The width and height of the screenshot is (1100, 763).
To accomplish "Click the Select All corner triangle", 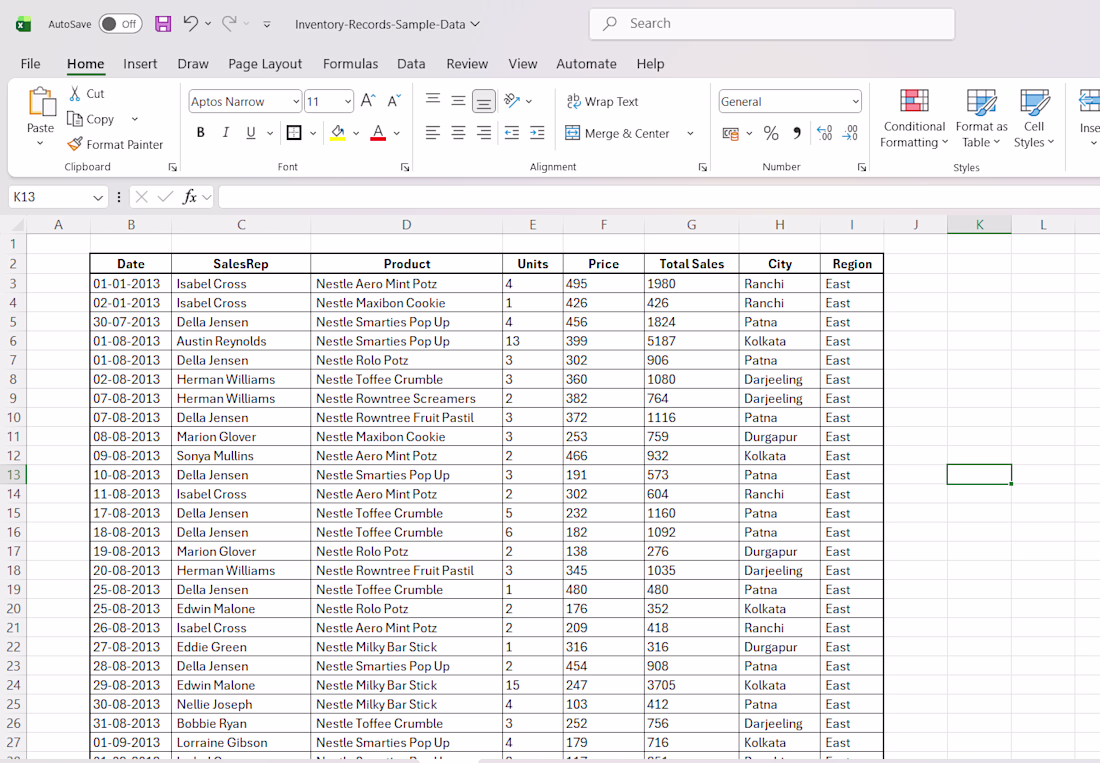I will click(x=17, y=225).
